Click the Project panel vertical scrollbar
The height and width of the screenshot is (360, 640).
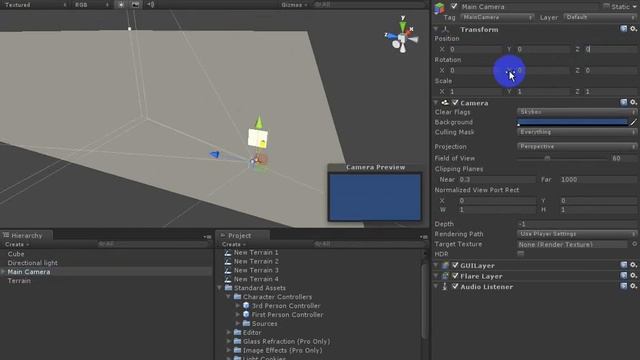(424, 302)
